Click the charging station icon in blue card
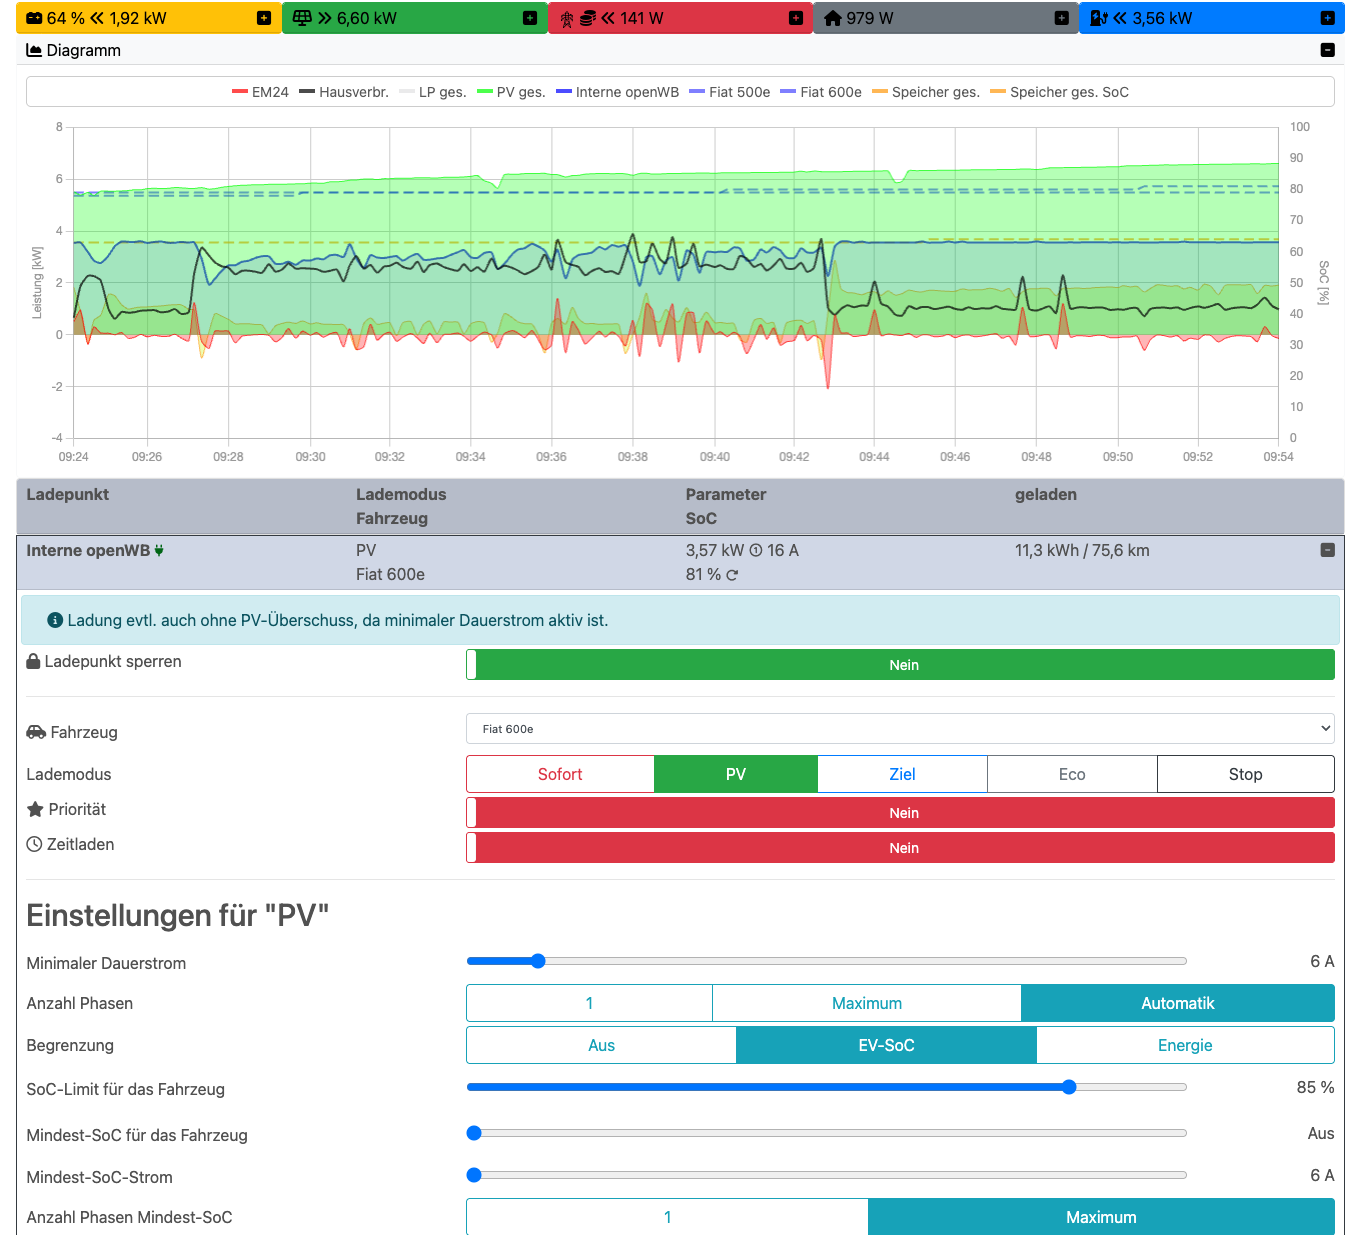1359x1235 pixels. coord(1098,18)
